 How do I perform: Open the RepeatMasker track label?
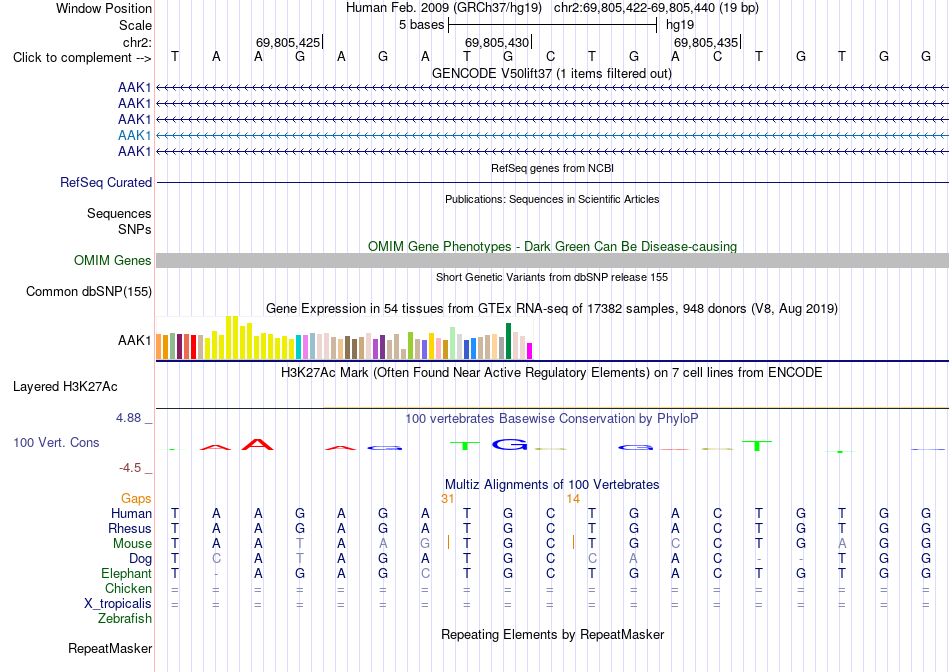[x=110, y=648]
